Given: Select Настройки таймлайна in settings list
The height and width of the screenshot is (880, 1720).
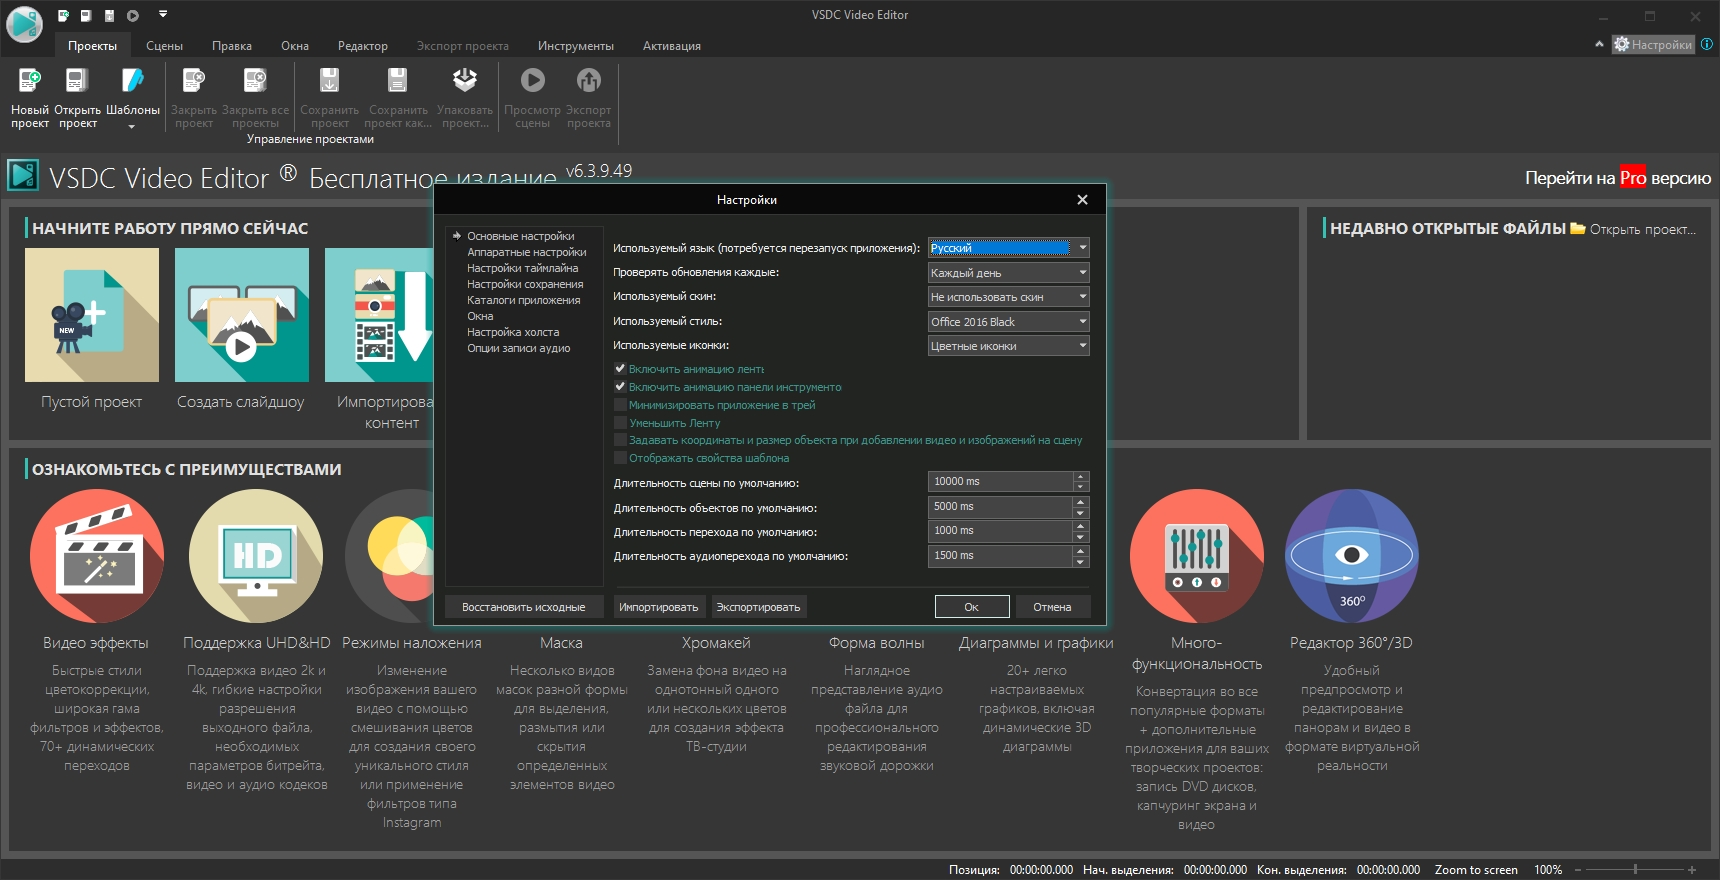Looking at the screenshot, I should tap(522, 268).
